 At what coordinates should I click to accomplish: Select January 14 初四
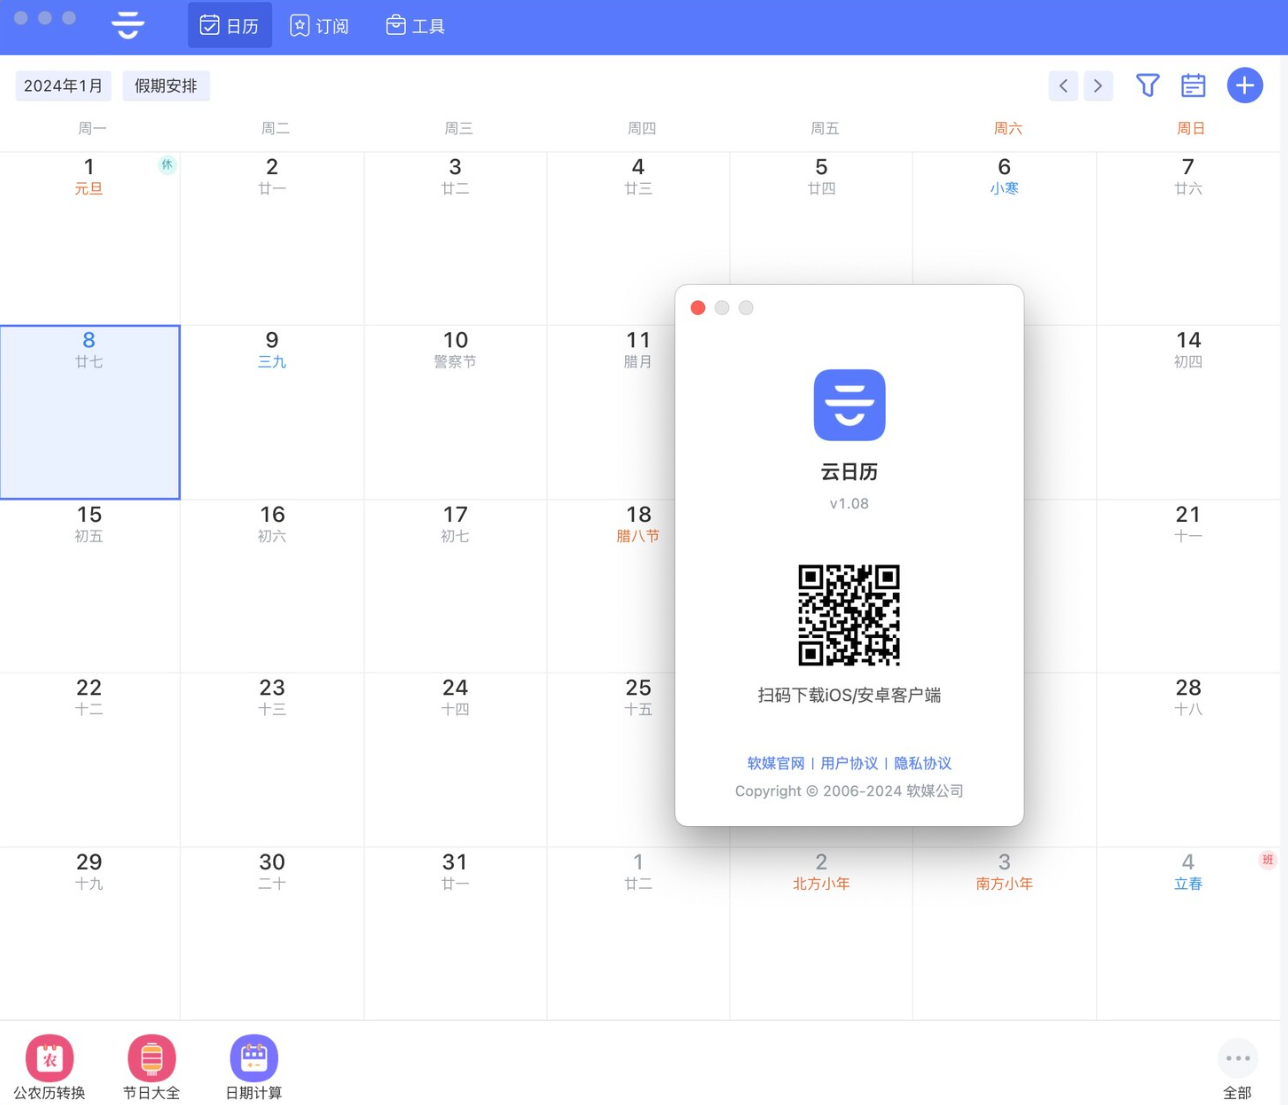pyautogui.click(x=1188, y=412)
